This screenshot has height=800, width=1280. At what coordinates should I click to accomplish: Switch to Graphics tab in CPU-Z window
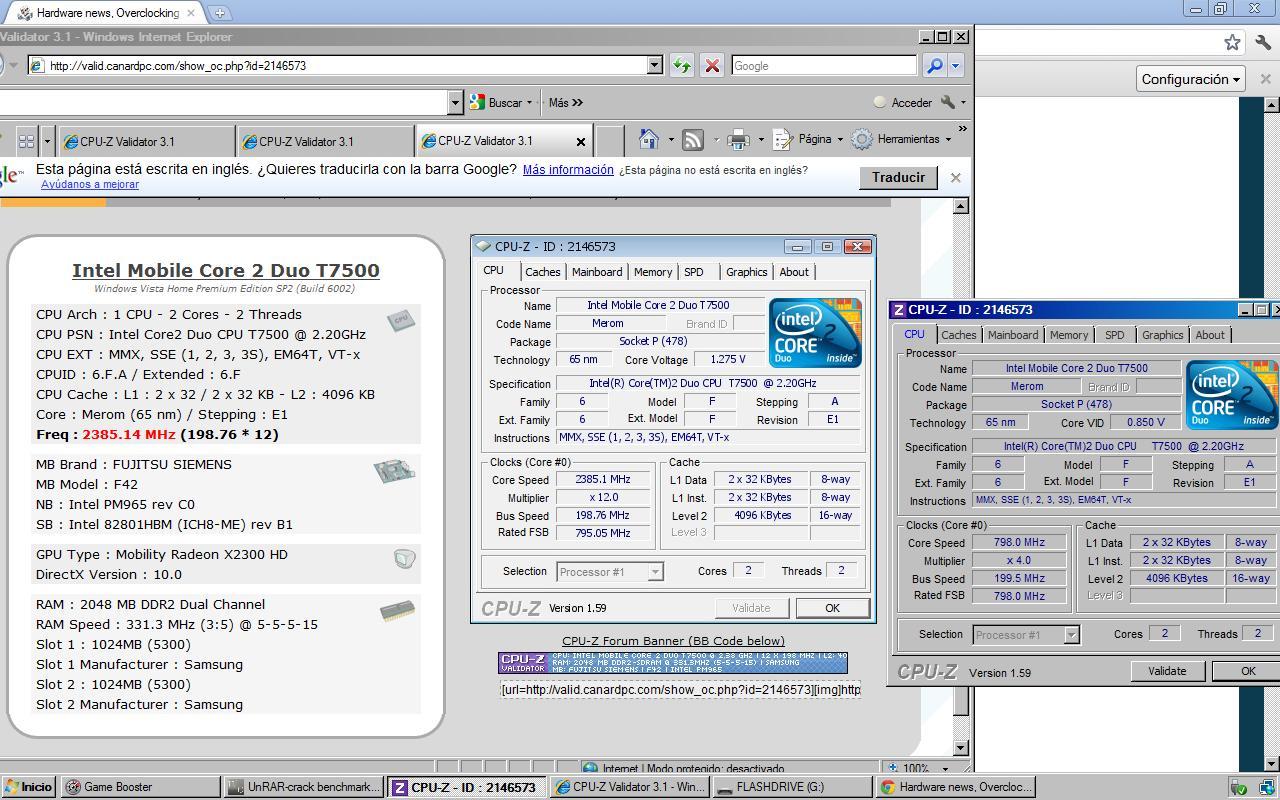[1162, 335]
